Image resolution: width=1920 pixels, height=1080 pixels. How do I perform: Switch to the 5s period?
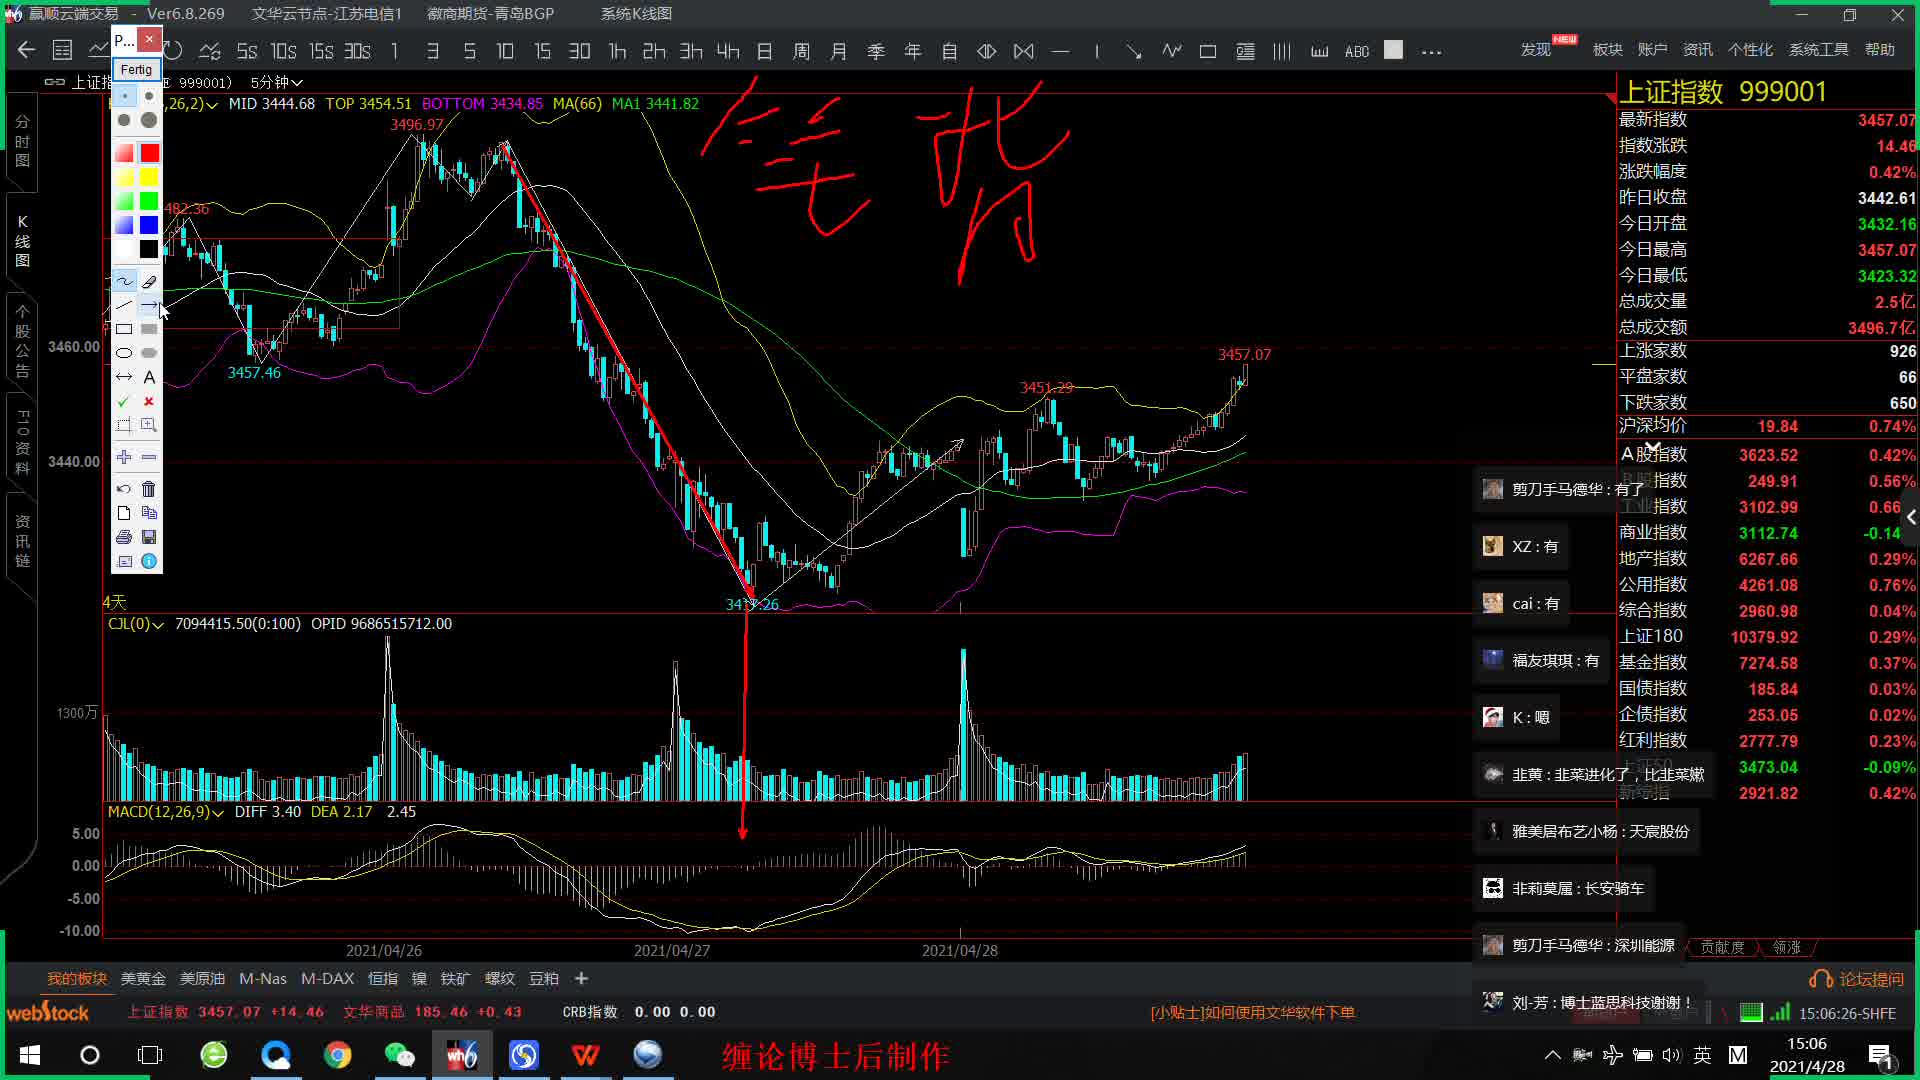point(247,50)
